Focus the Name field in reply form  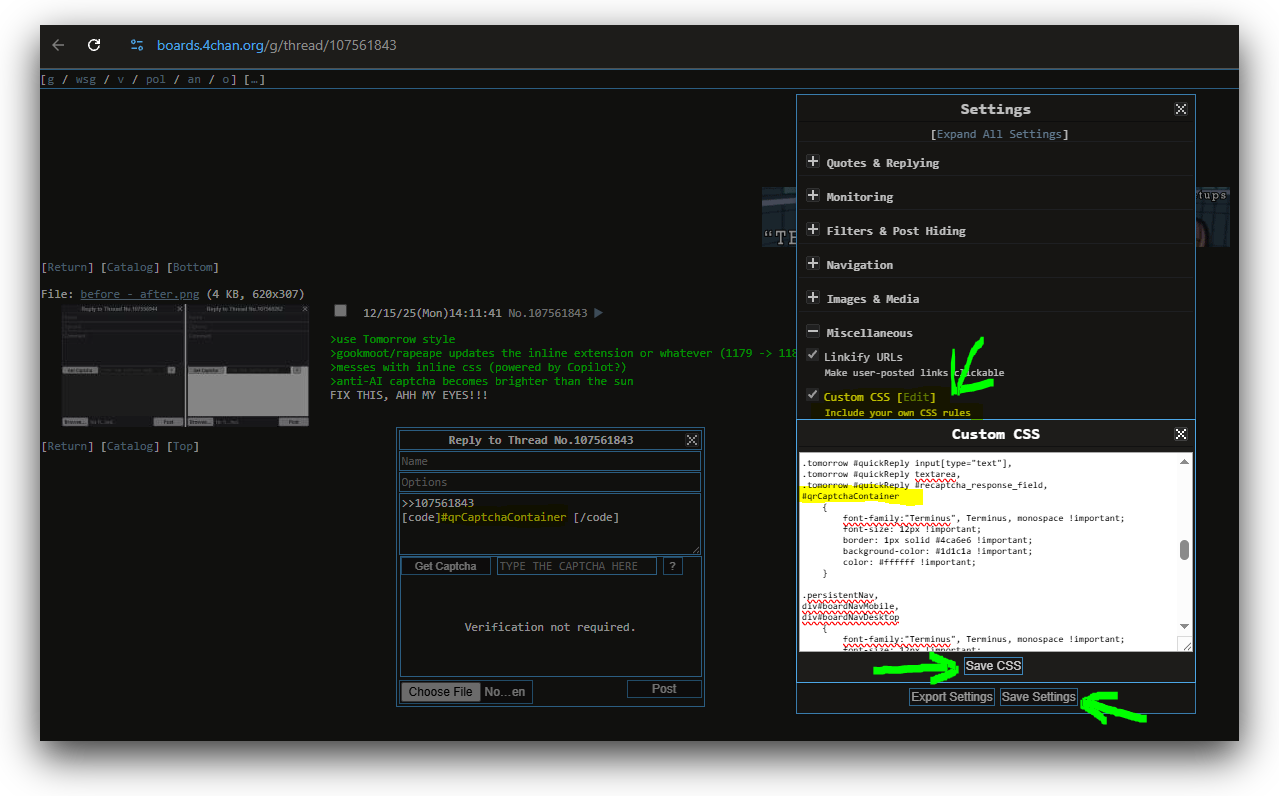(x=550, y=461)
